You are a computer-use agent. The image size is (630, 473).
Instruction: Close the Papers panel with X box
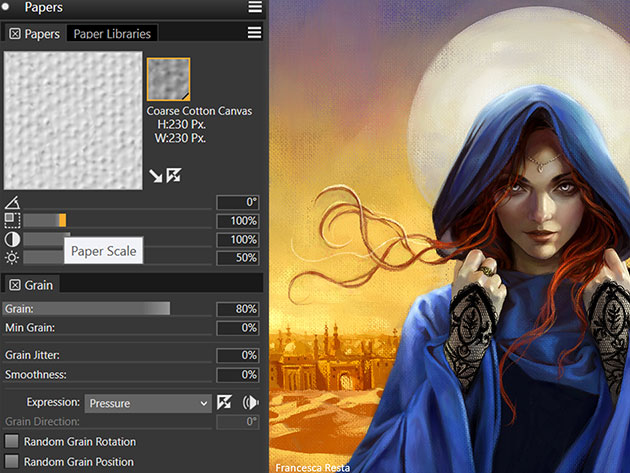[x=15, y=34]
